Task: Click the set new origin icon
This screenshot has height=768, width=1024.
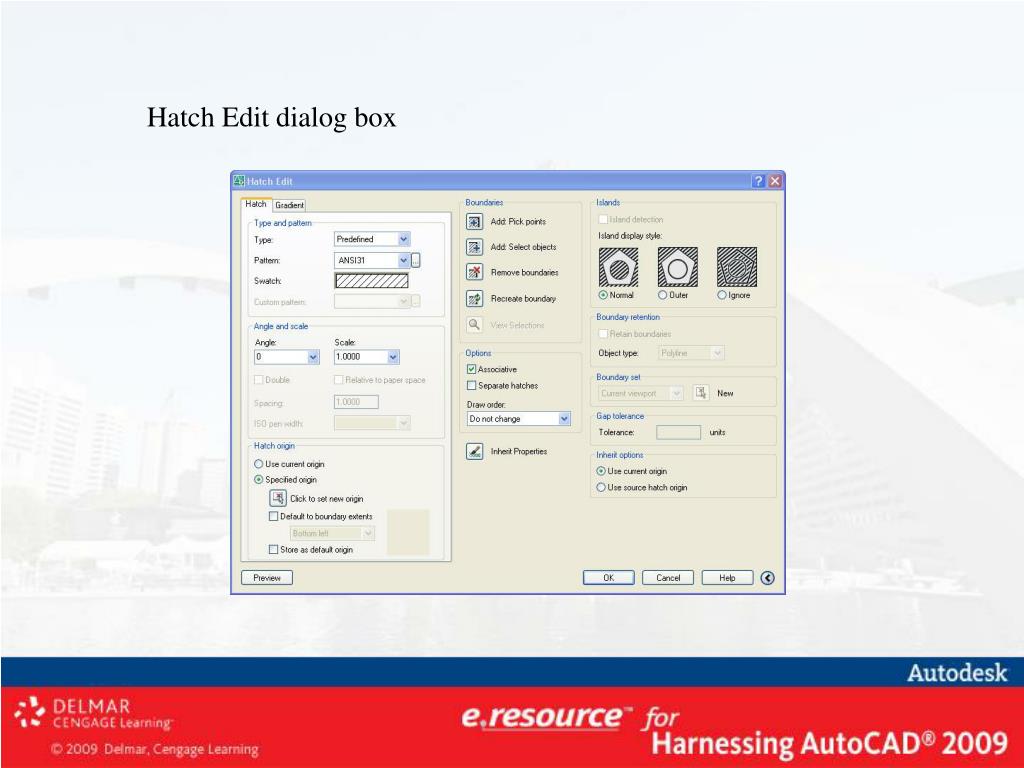Action: (278, 498)
